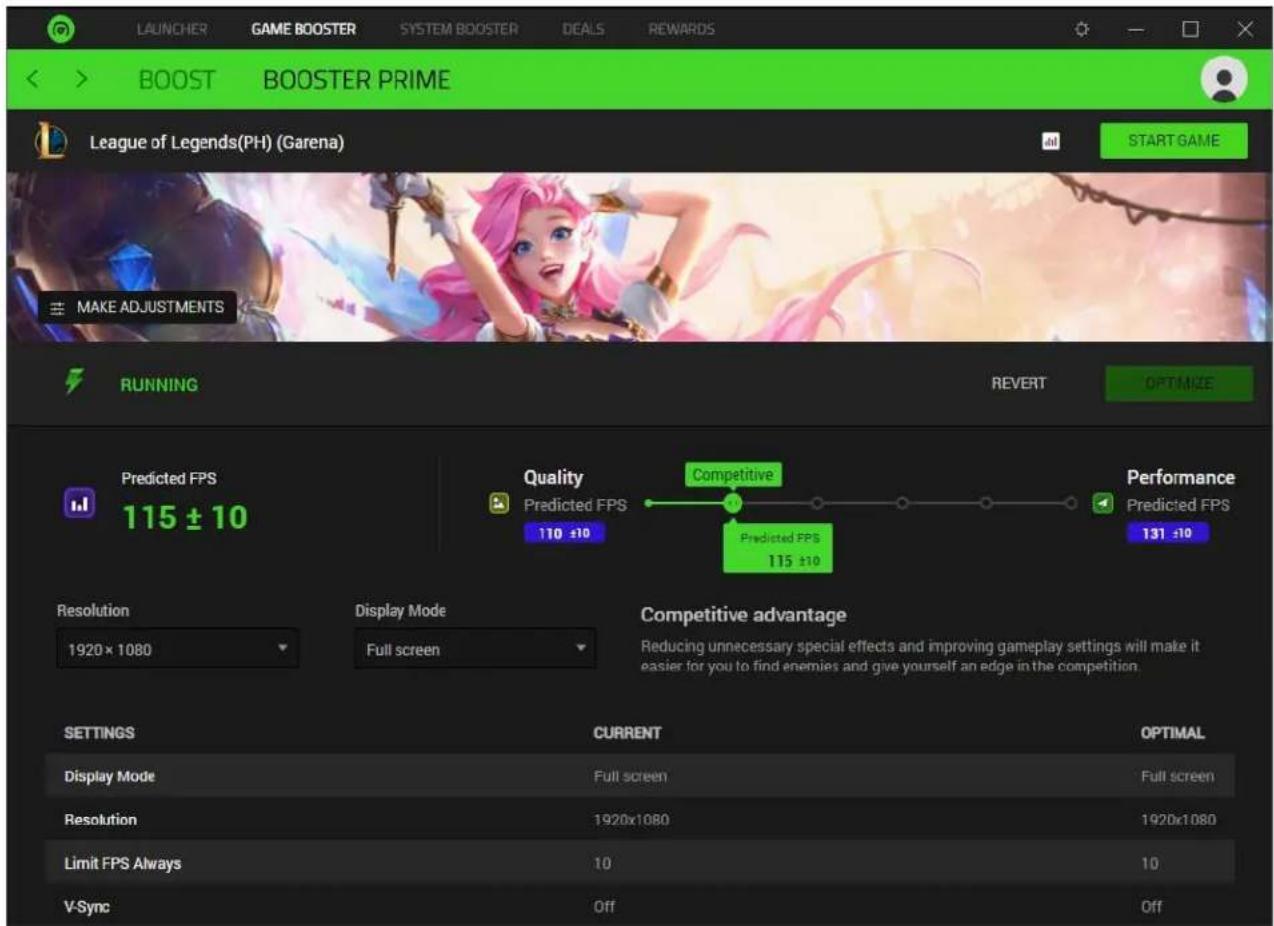Screen dimensions: 1274x926
Task: Open the Rewards tab
Action: click(x=681, y=29)
